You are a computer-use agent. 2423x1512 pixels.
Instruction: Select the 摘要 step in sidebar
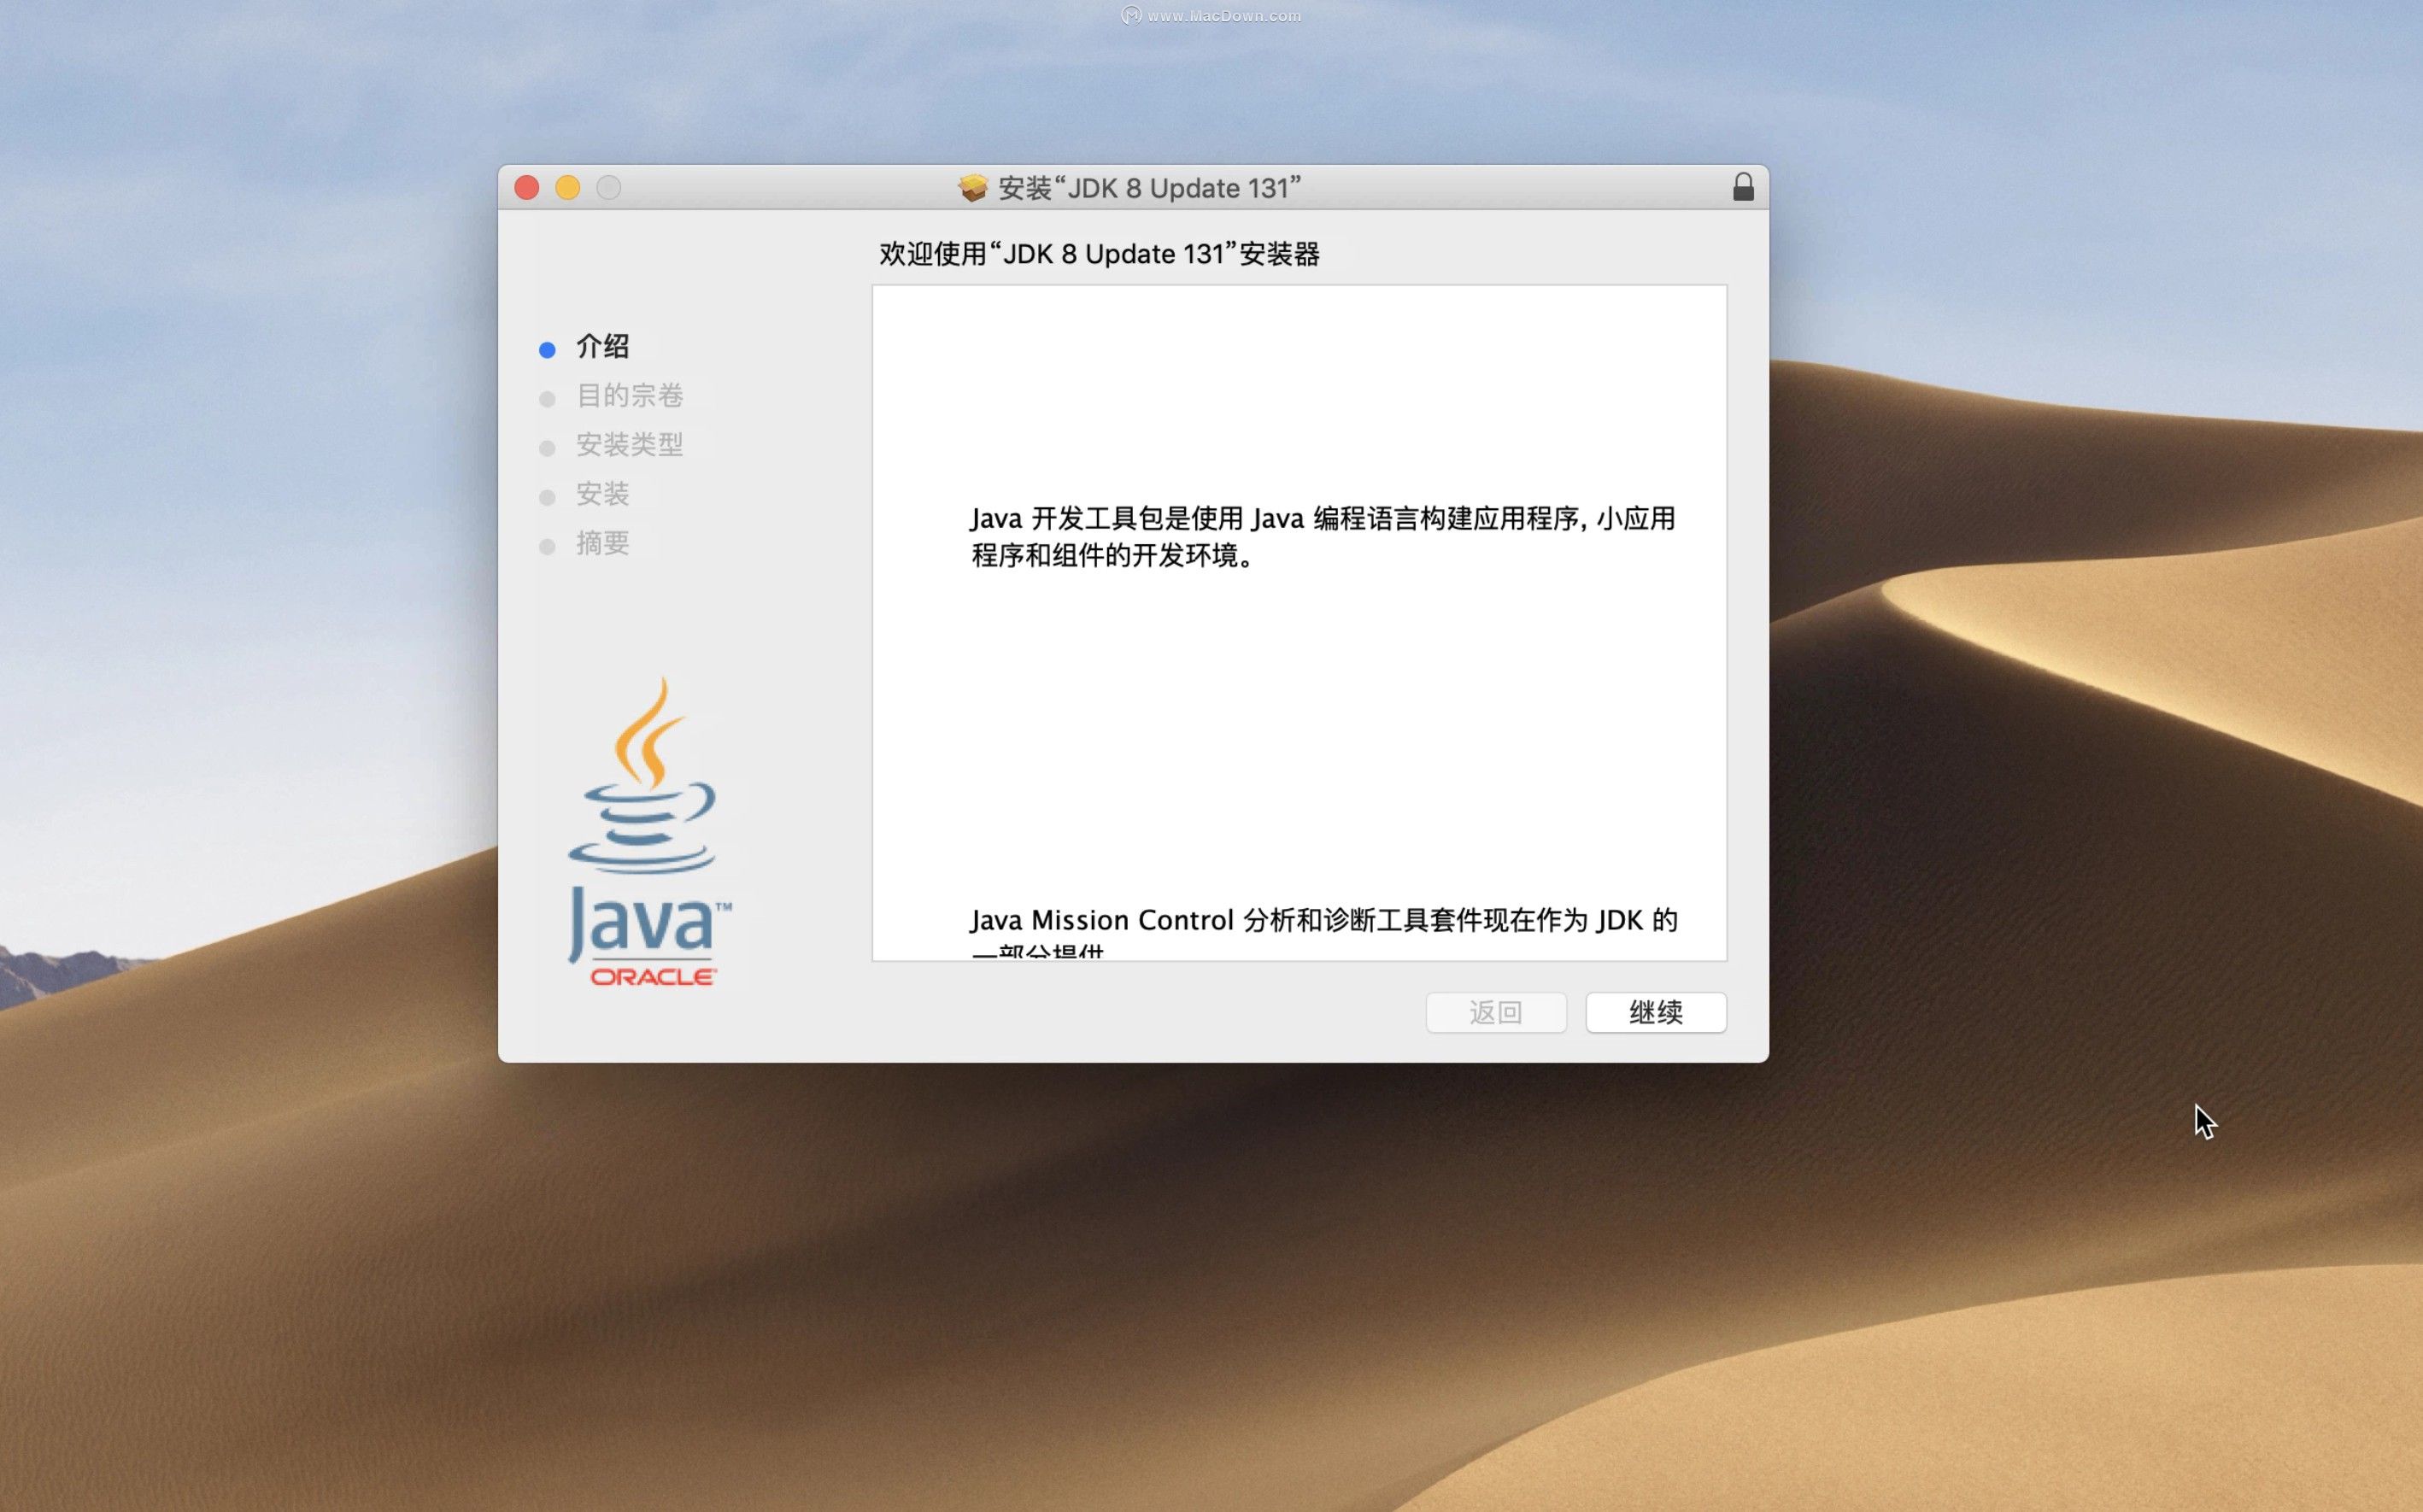[602, 543]
